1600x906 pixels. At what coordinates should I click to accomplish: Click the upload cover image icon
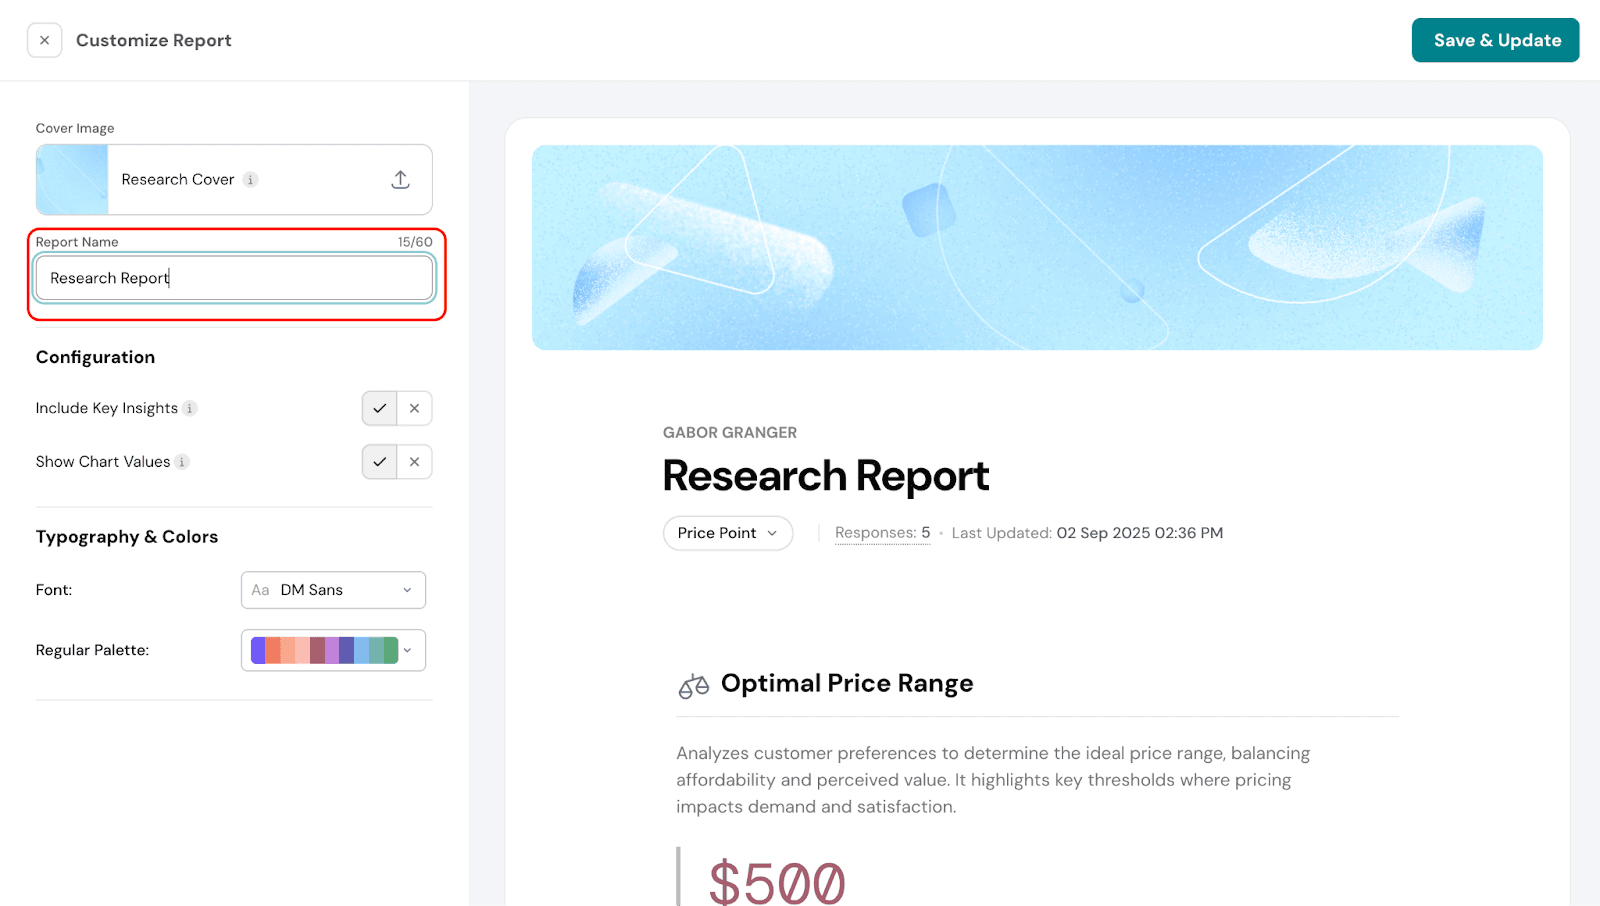tap(400, 180)
